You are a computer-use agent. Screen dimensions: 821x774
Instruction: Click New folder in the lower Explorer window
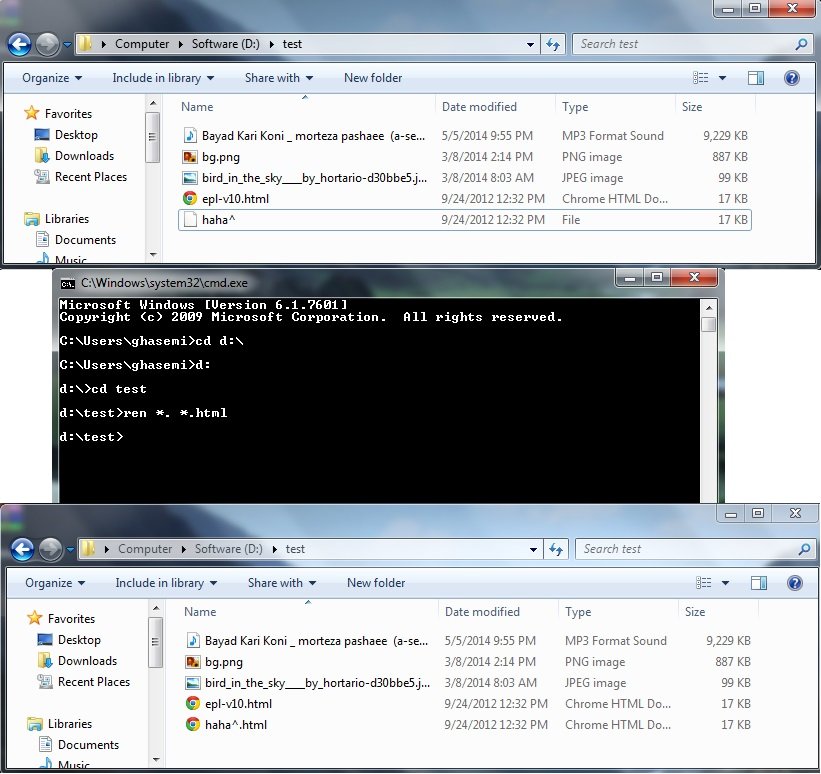tap(376, 583)
